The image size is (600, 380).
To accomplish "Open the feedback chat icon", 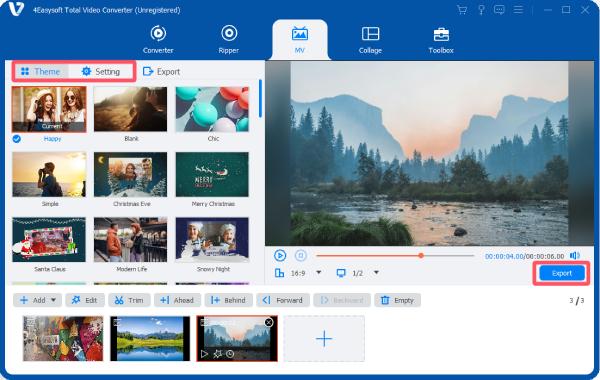I will coord(499,10).
